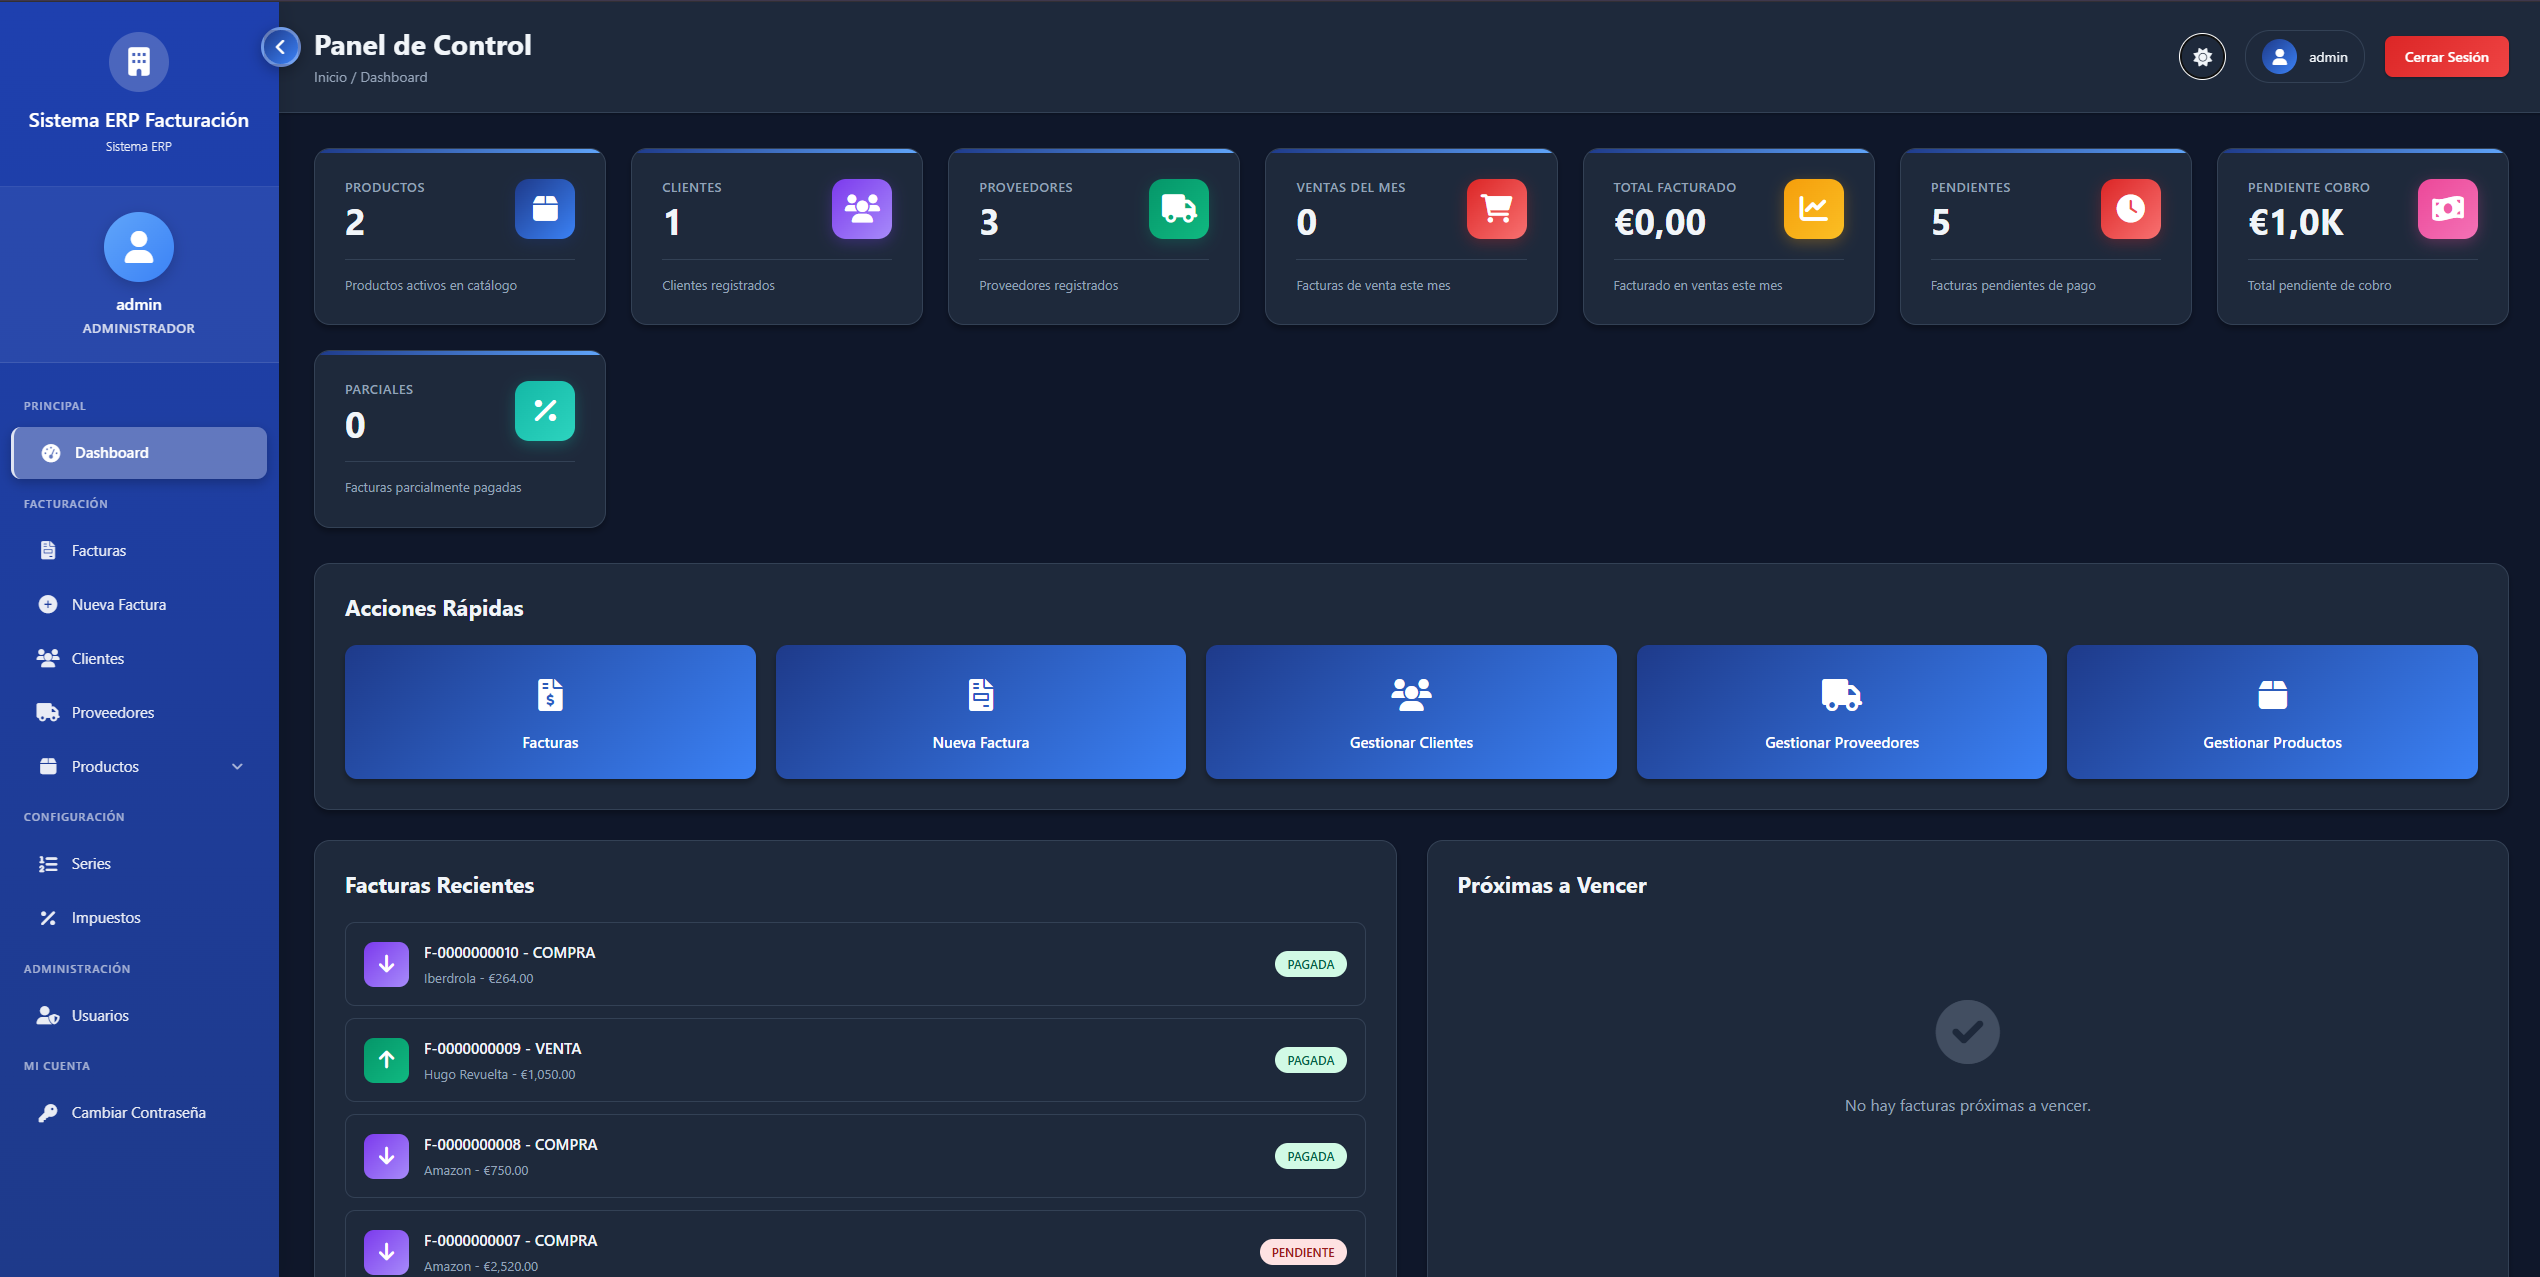Click the red Pendientes clock icon
The image size is (2540, 1277).
pyautogui.click(x=2130, y=209)
